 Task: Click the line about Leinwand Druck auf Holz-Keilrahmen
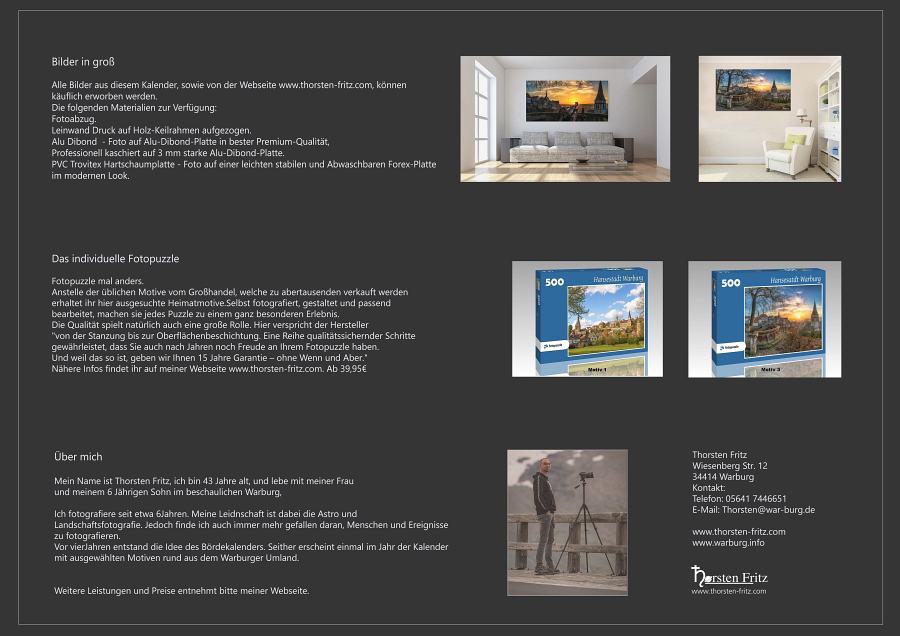coord(152,130)
